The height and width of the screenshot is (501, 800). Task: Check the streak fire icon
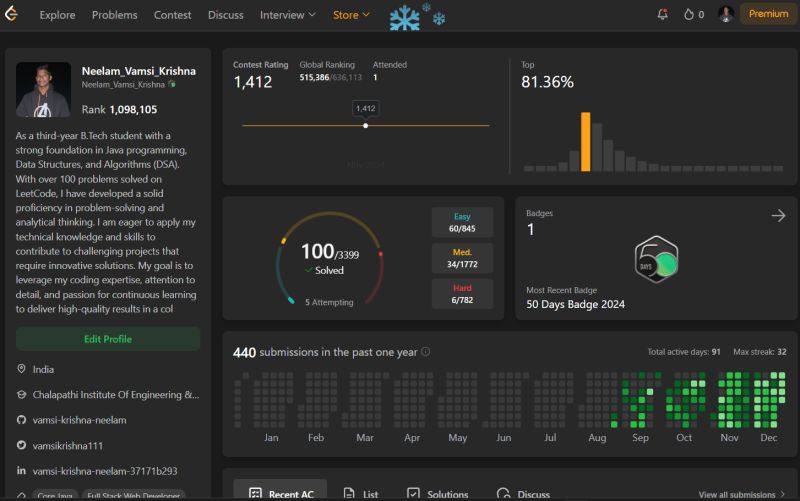click(689, 14)
